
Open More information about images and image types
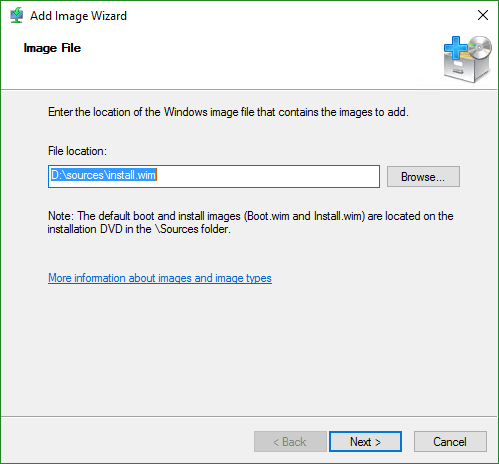pos(160,278)
